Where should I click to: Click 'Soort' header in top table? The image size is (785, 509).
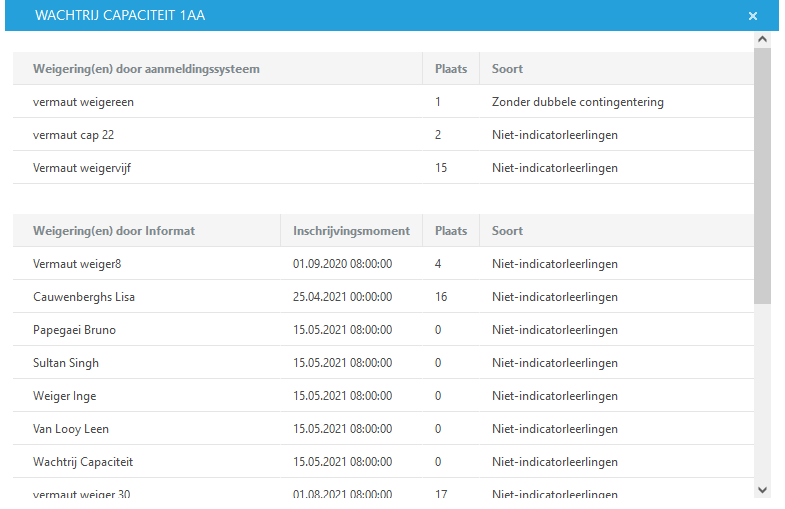pyautogui.click(x=507, y=69)
